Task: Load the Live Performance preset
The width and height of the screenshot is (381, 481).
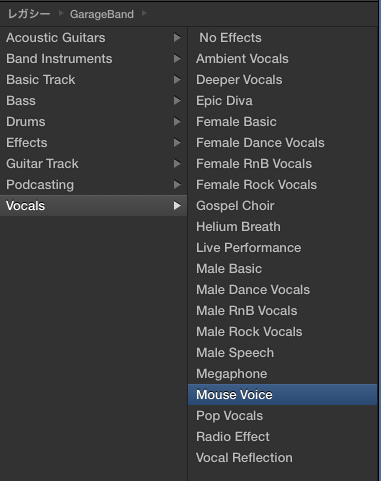Action: click(283, 248)
